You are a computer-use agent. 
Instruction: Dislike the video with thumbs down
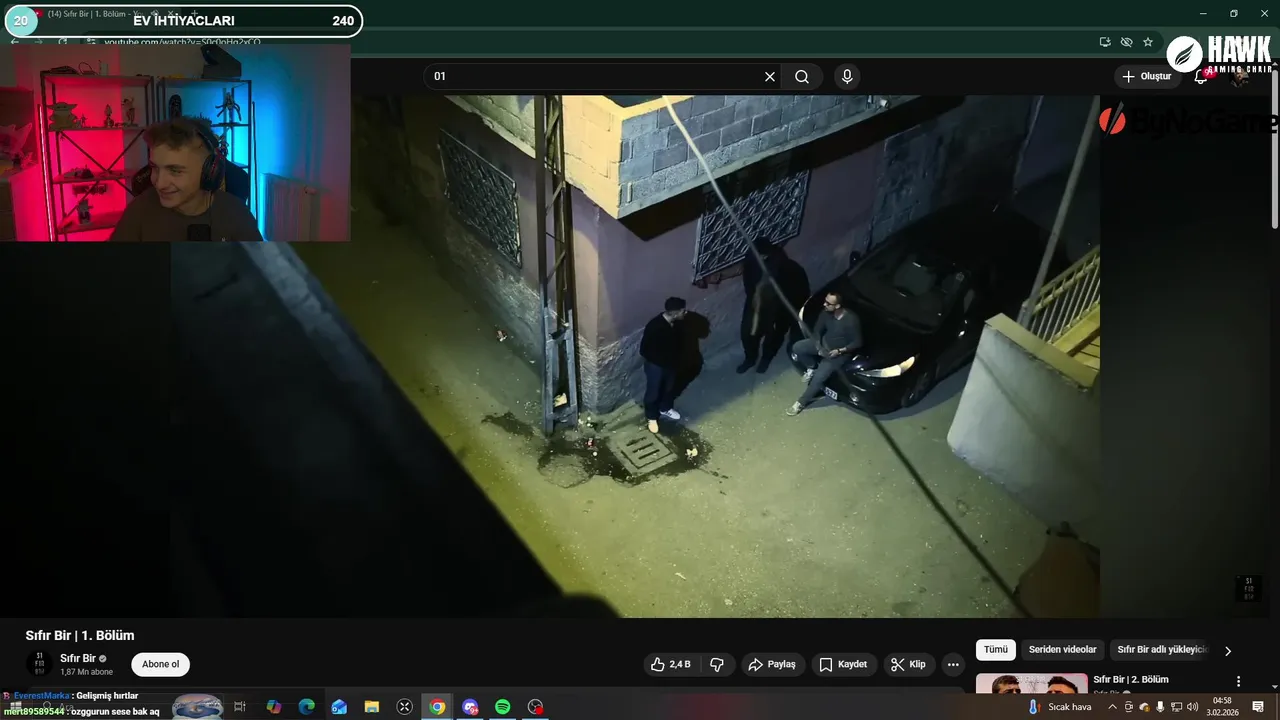[717, 664]
